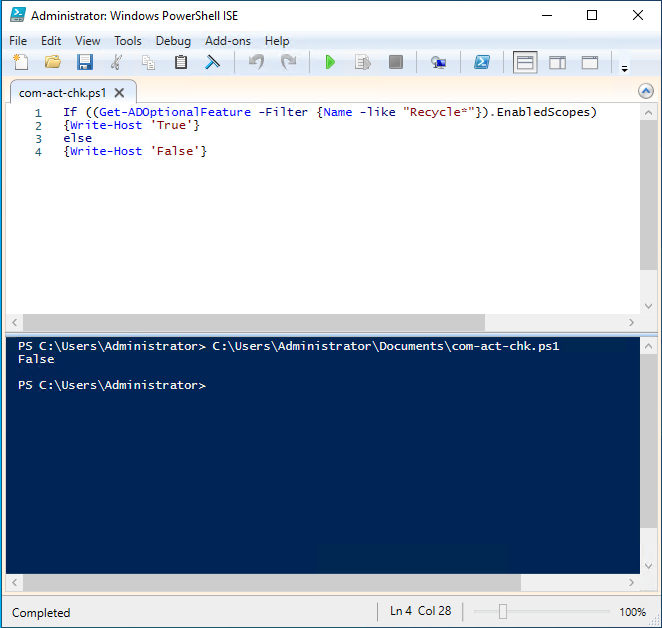The height and width of the screenshot is (628, 662).
Task: Open the Debug menu
Action: point(173,41)
